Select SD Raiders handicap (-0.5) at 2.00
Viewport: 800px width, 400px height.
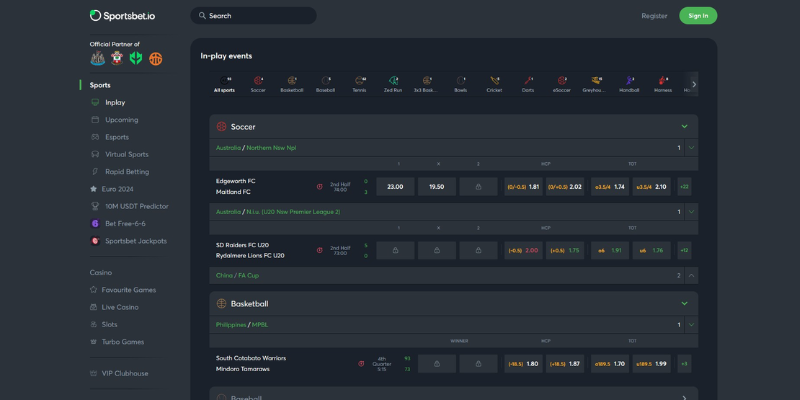coord(523,251)
